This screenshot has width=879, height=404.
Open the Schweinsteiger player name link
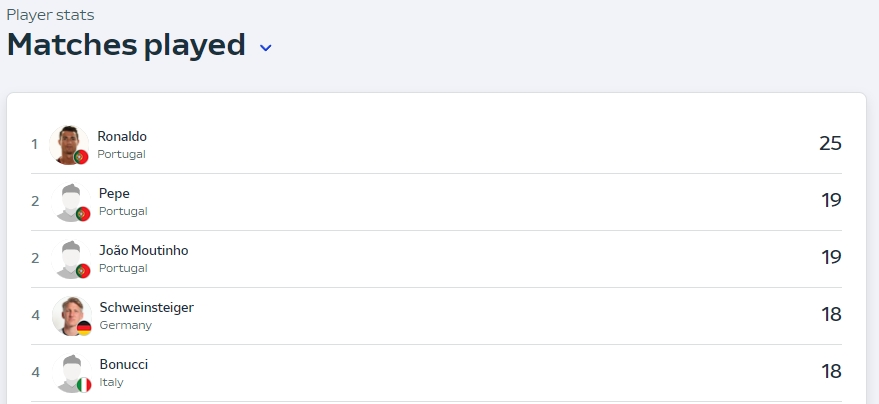coord(147,308)
